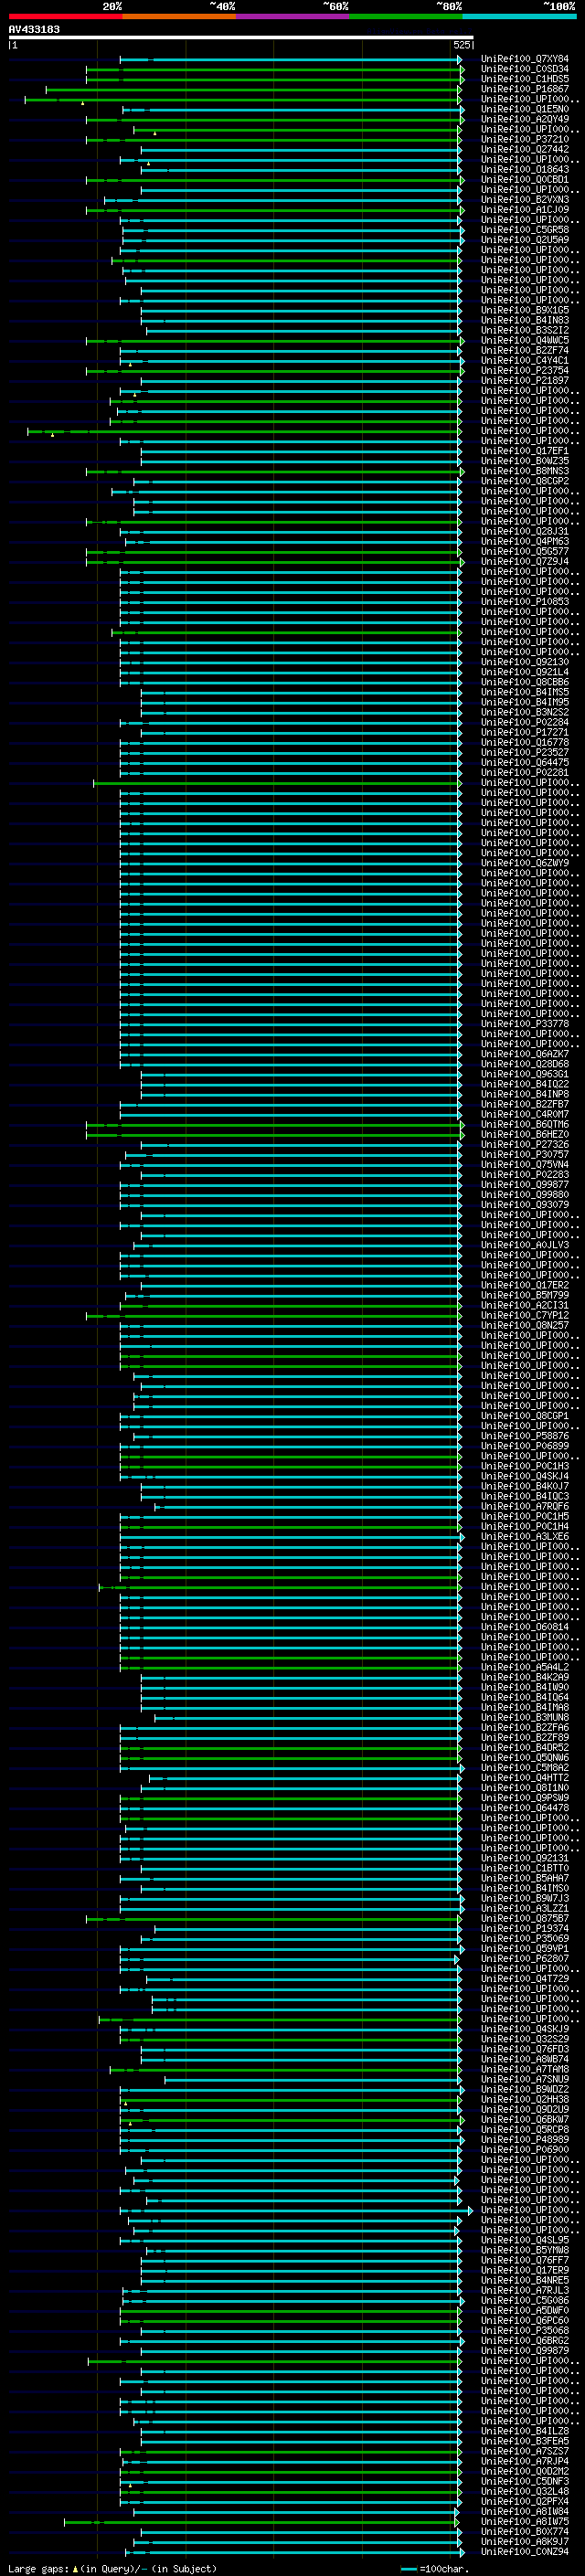585x2576 pixels.
Task: Open hit UniRef100_C1HDS5
Action: [x=525, y=79]
